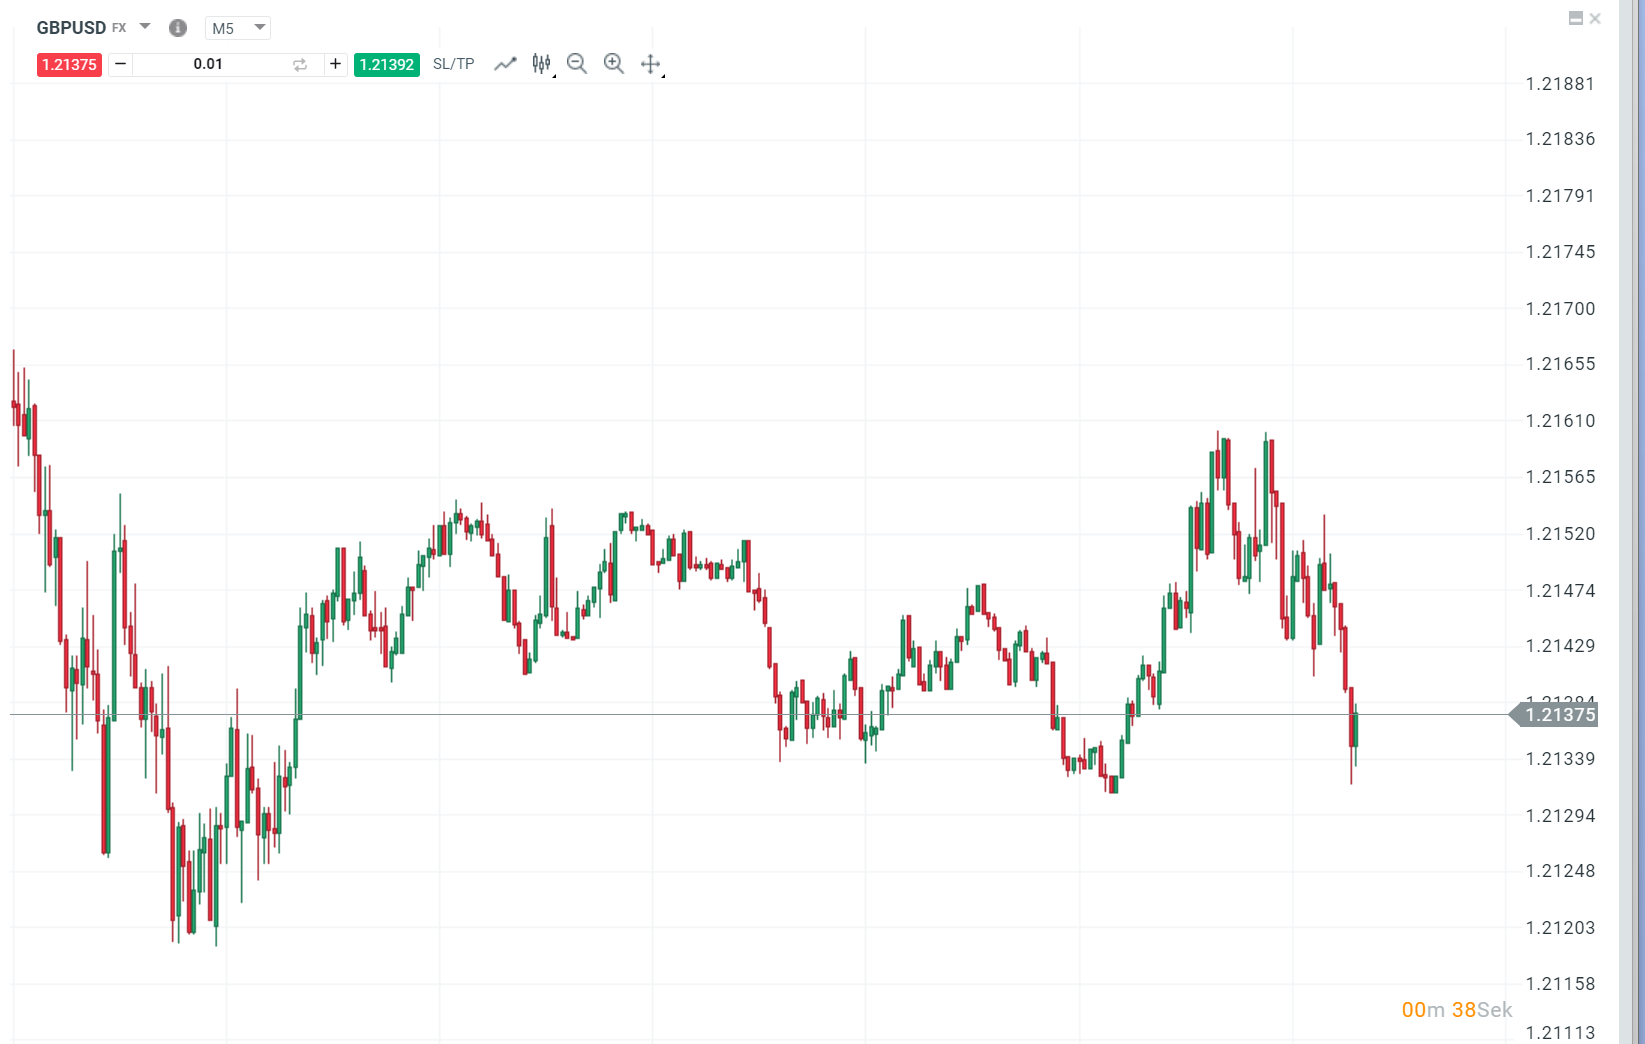Click the chart minimize icon top right

(1574, 18)
